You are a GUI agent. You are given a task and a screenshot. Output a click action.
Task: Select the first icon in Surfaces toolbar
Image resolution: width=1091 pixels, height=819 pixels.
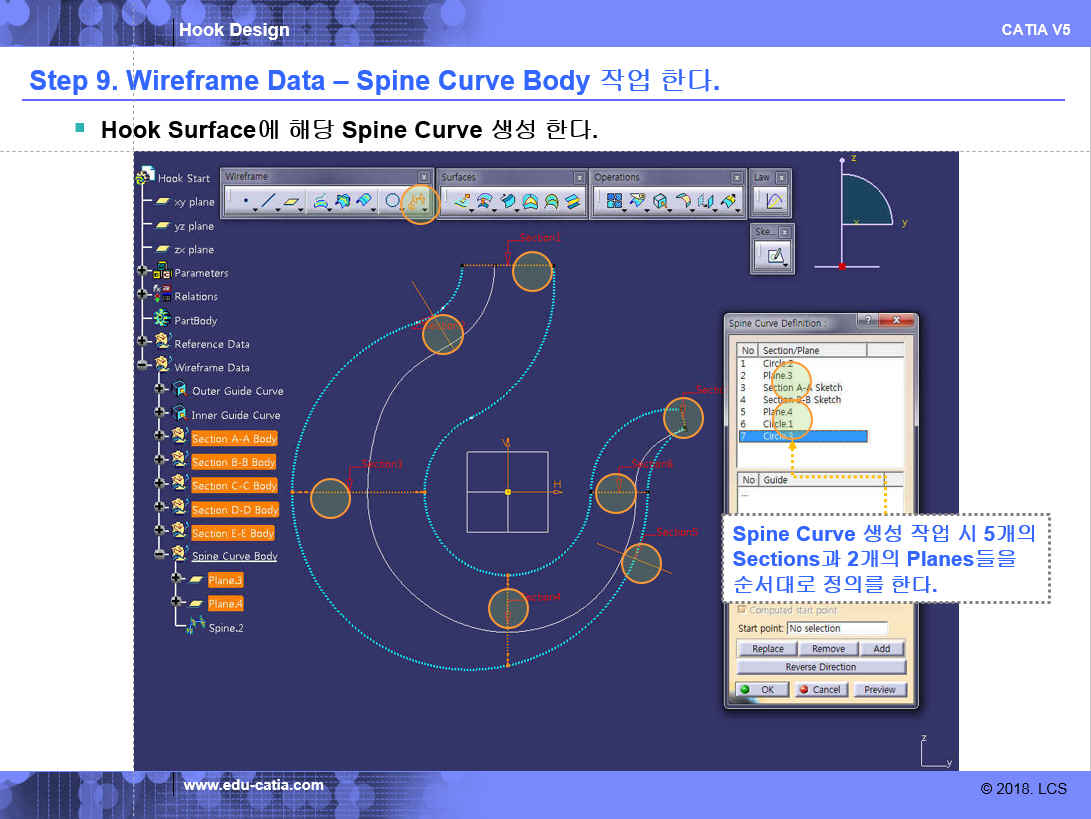[461, 202]
